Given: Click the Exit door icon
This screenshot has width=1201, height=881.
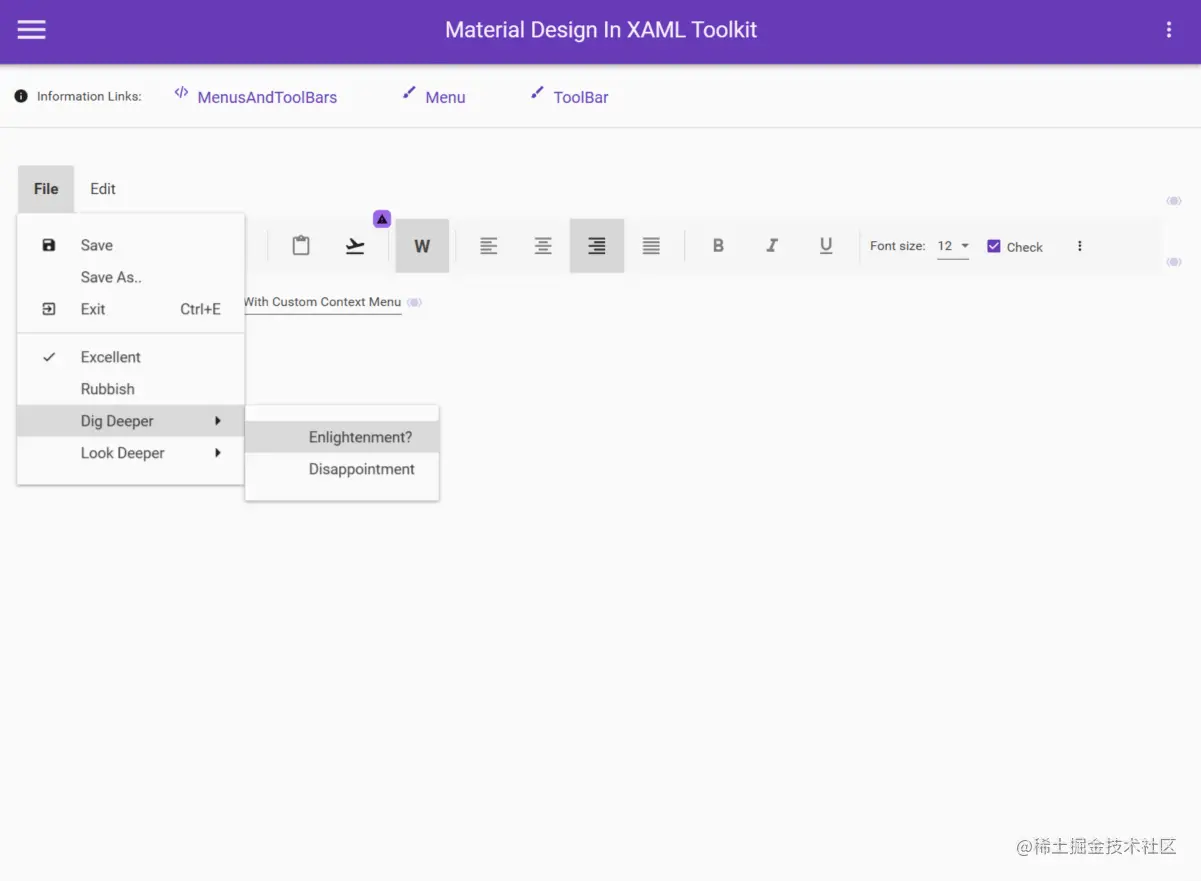Looking at the screenshot, I should pyautogui.click(x=49, y=309).
